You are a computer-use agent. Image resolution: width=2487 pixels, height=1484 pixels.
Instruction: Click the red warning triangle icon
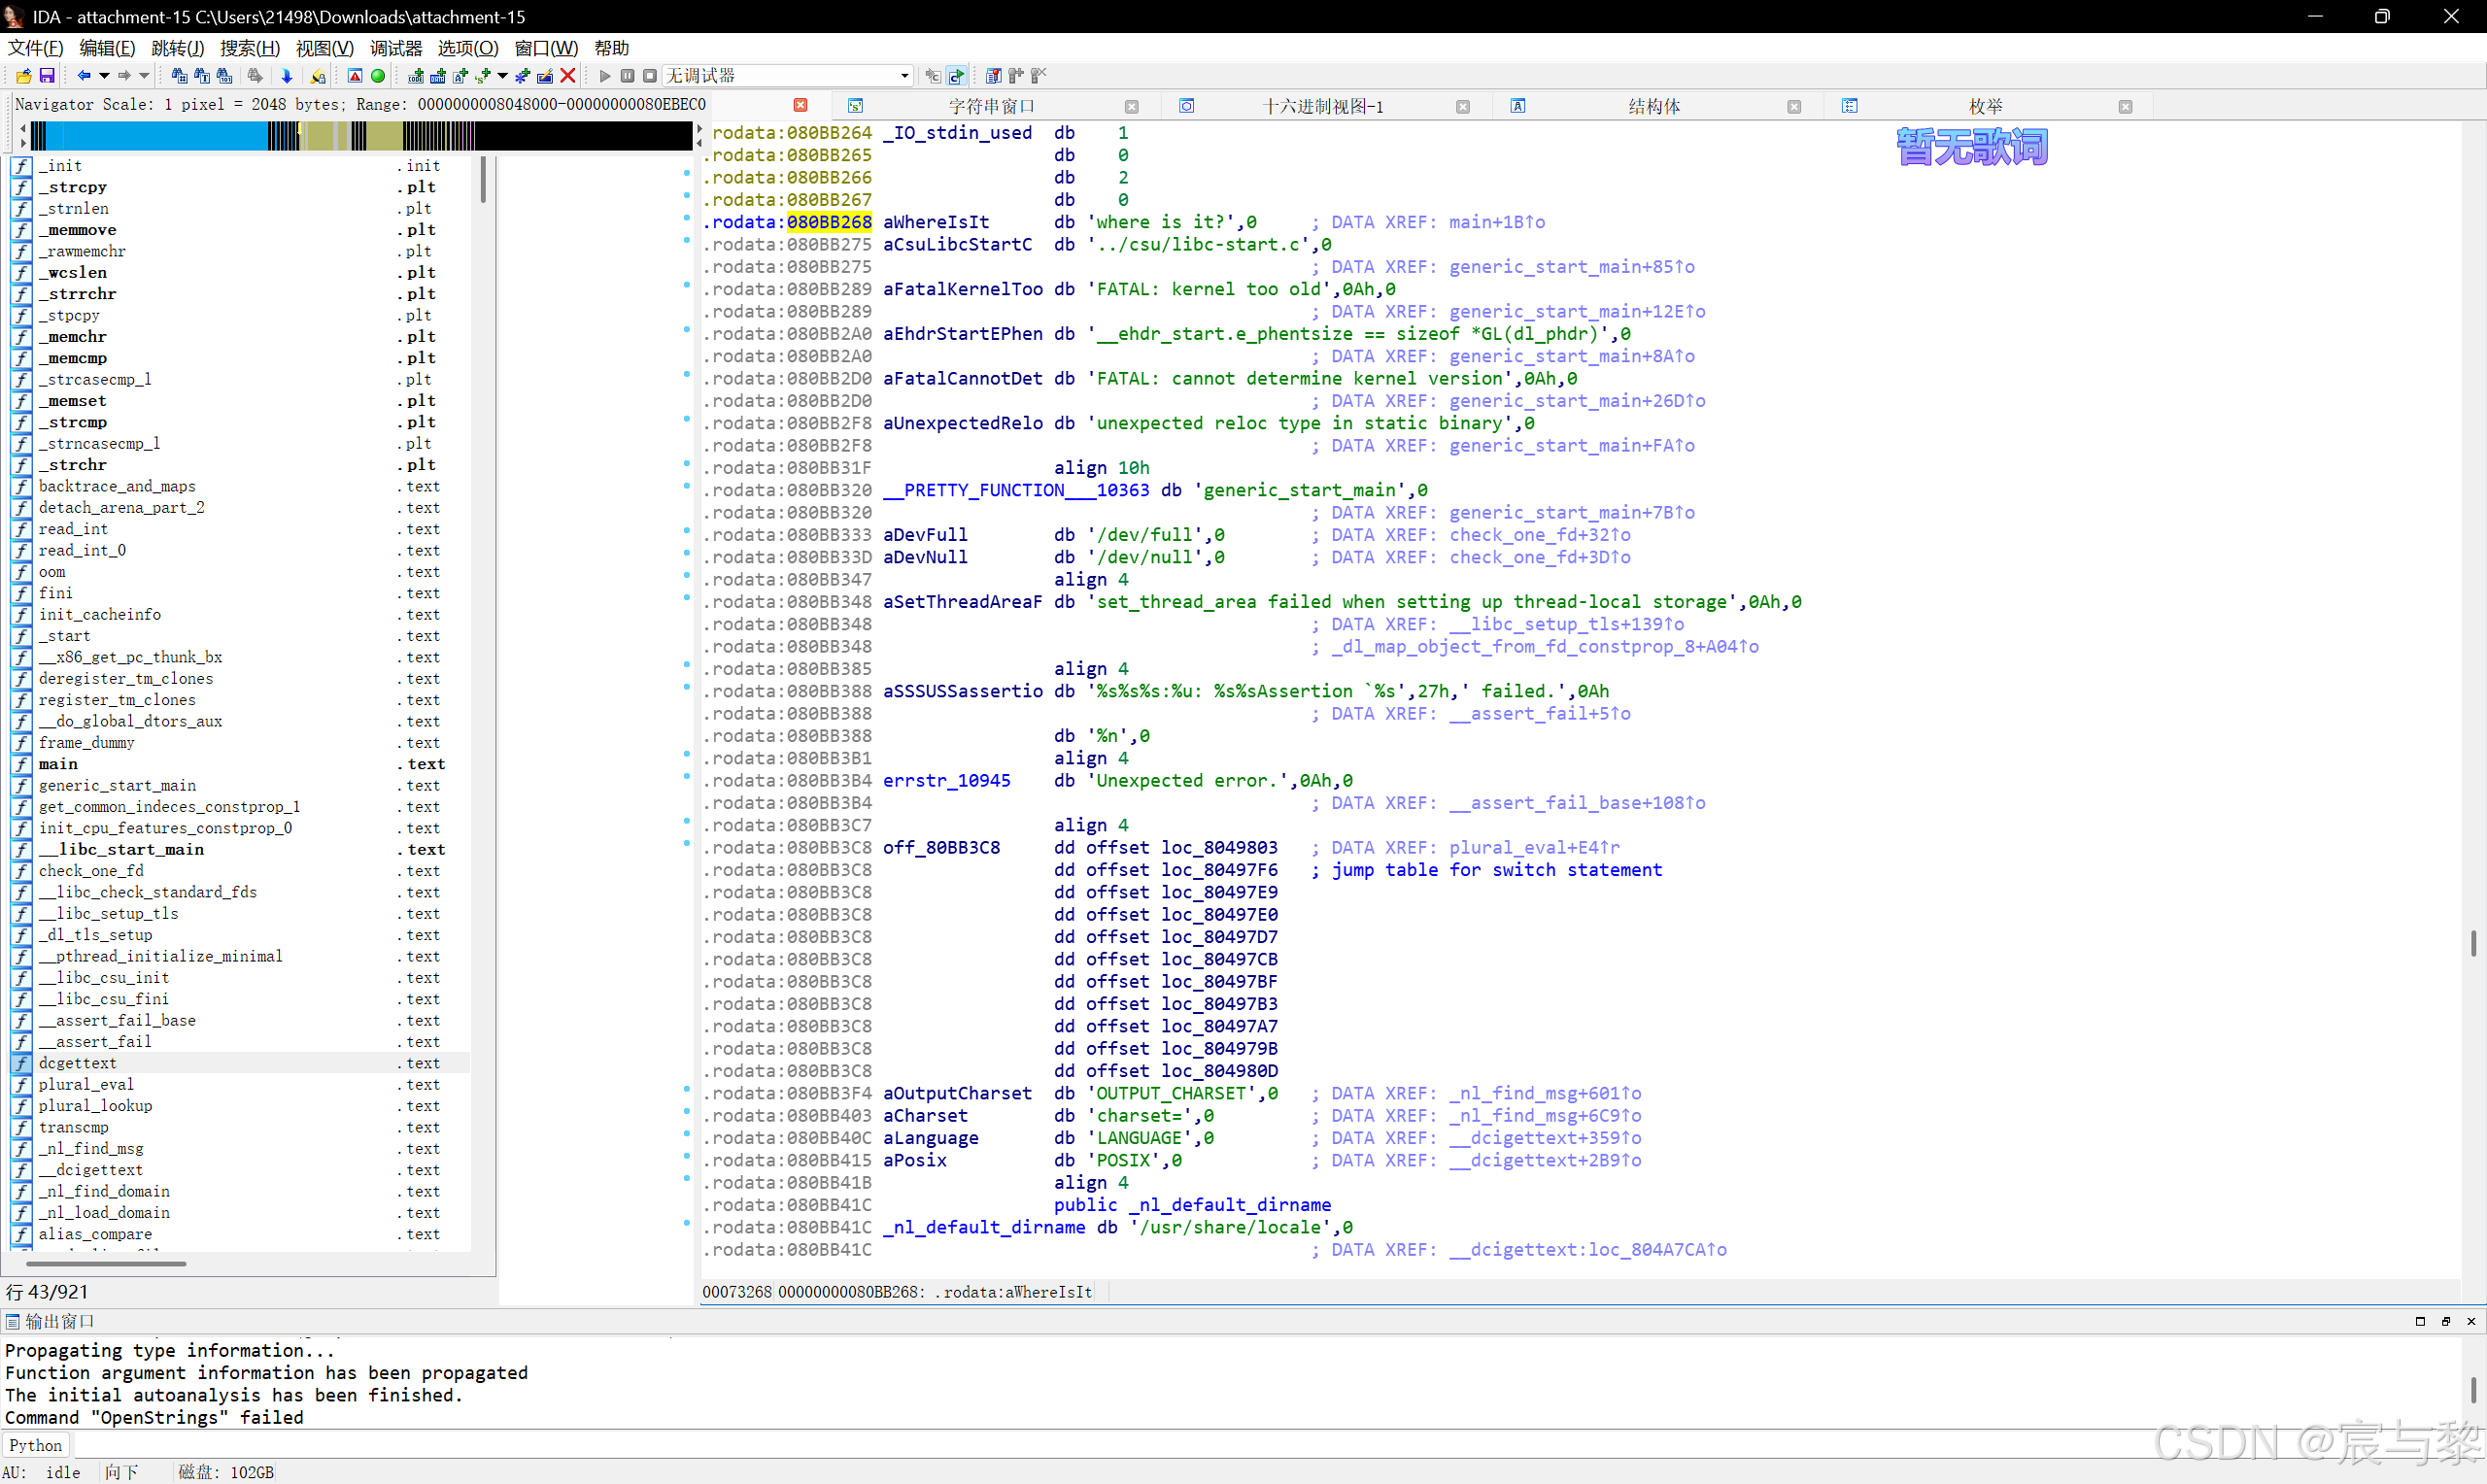click(x=355, y=76)
